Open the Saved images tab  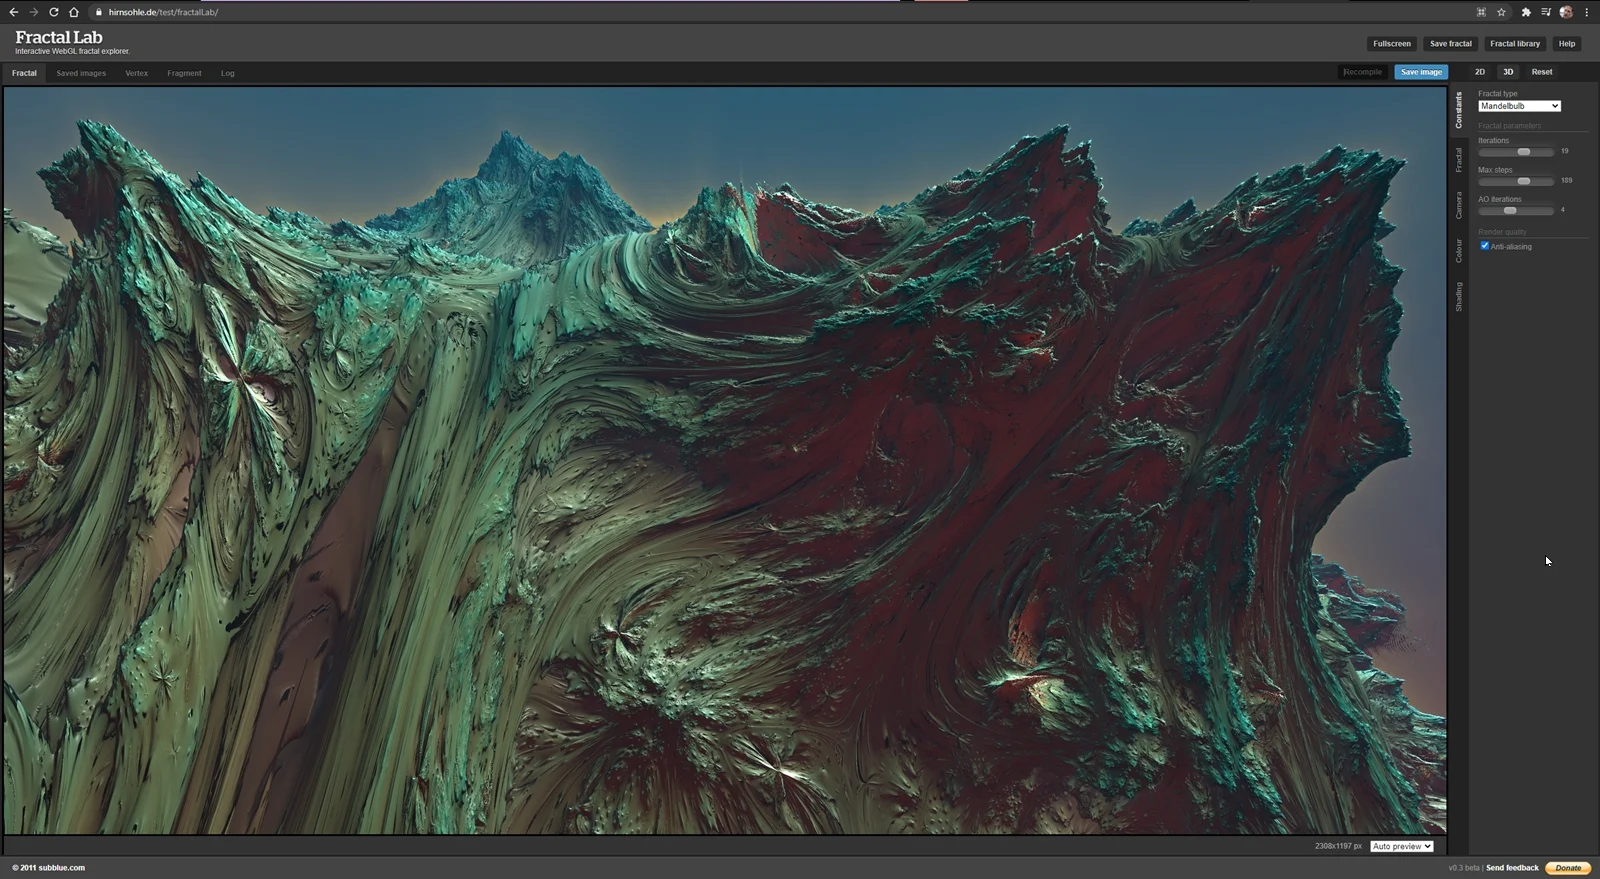point(81,73)
